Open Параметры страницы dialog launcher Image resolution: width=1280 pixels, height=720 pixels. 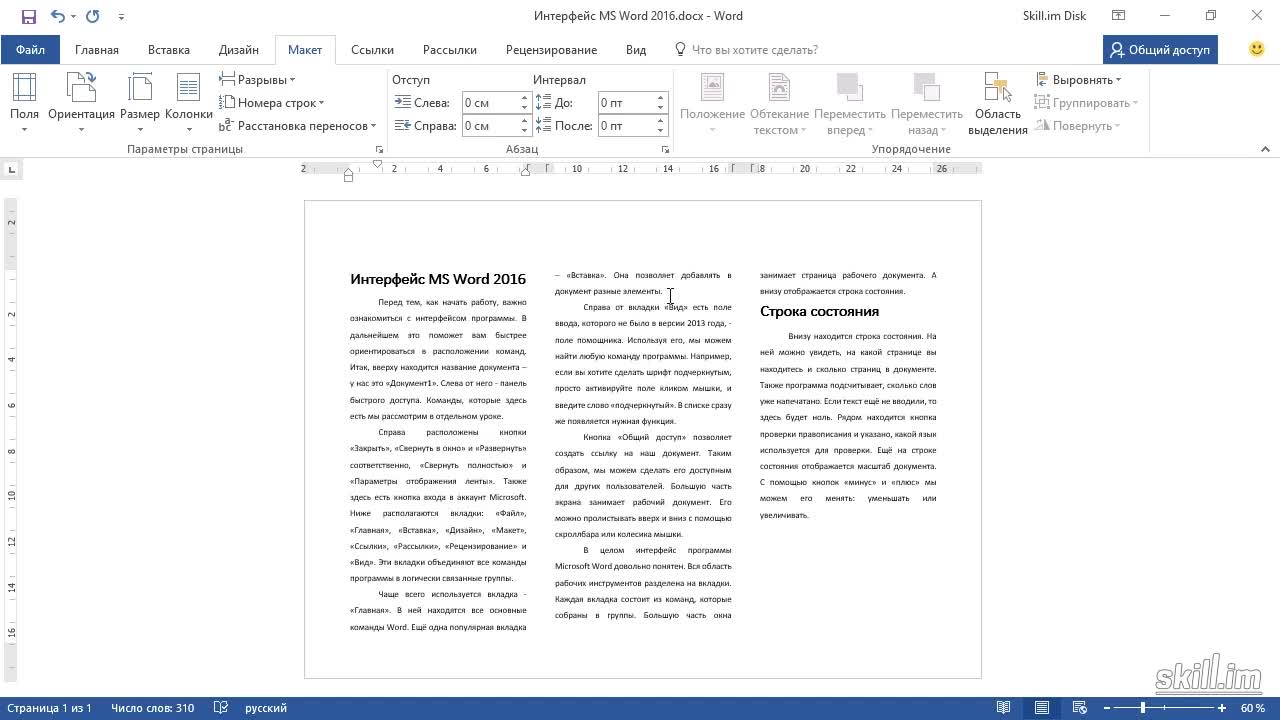tap(379, 149)
